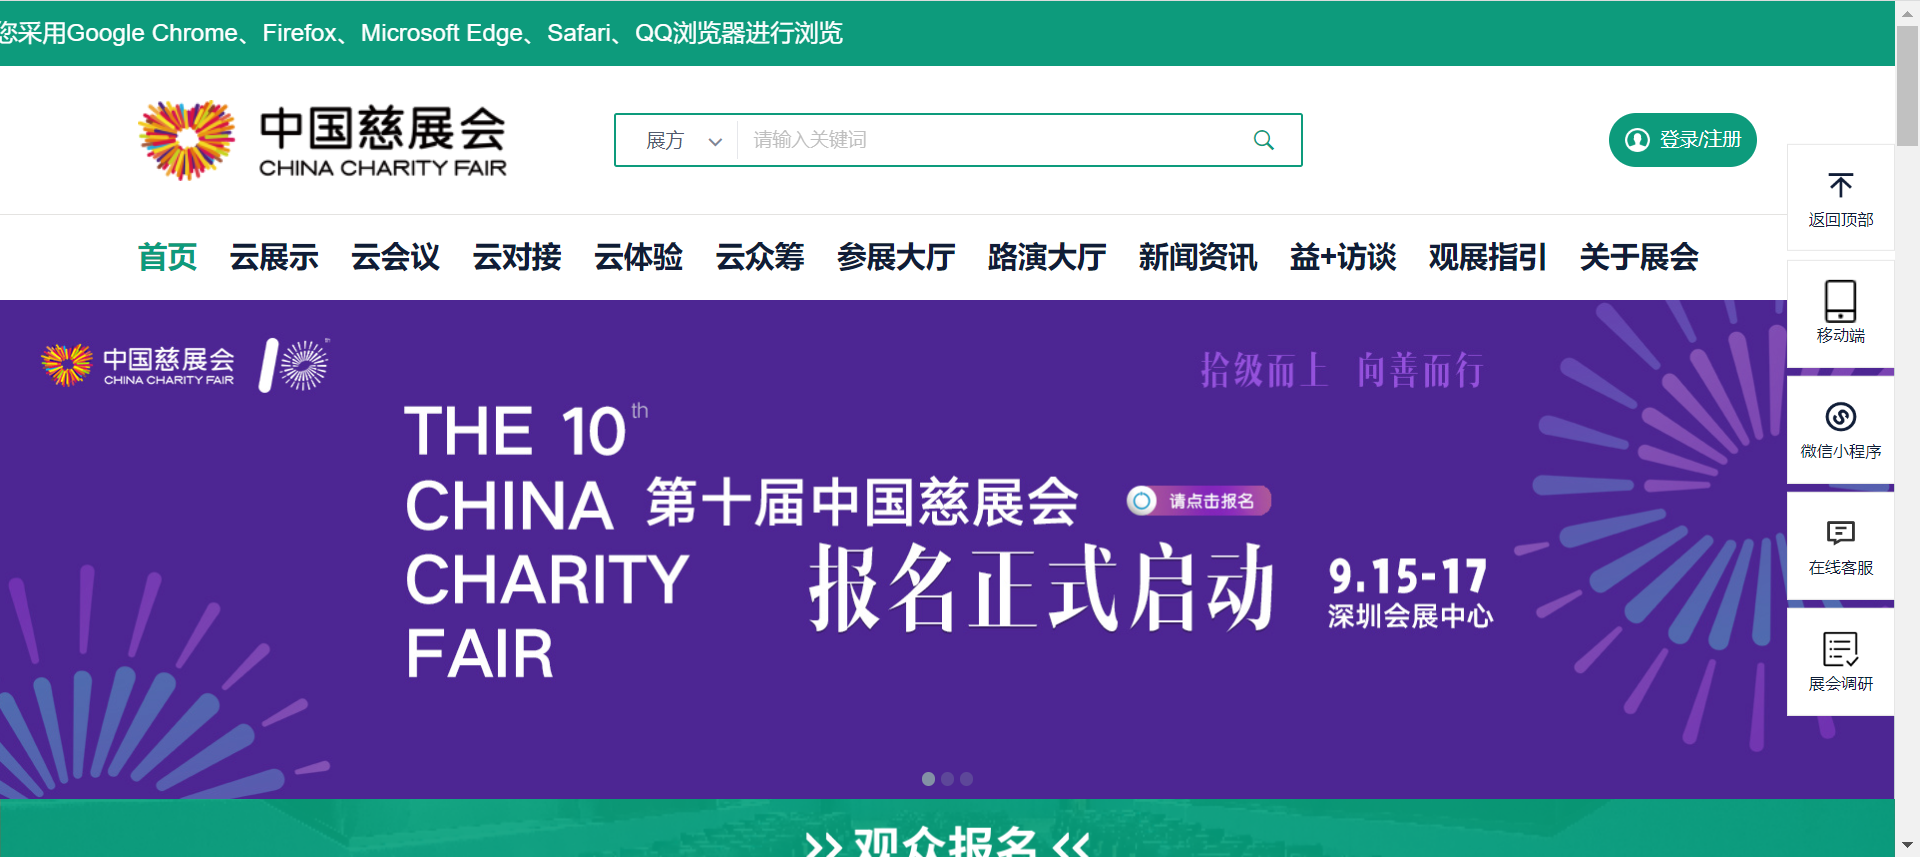Open the mobile version phone icon
Screen dimensions: 1920x857
1840,301
